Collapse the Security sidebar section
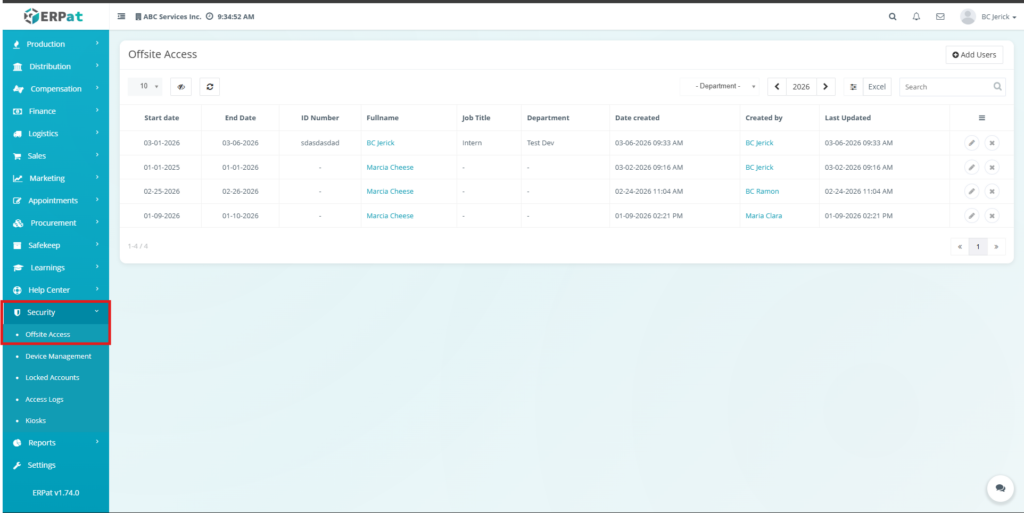This screenshot has height=513, width=1024. point(55,312)
